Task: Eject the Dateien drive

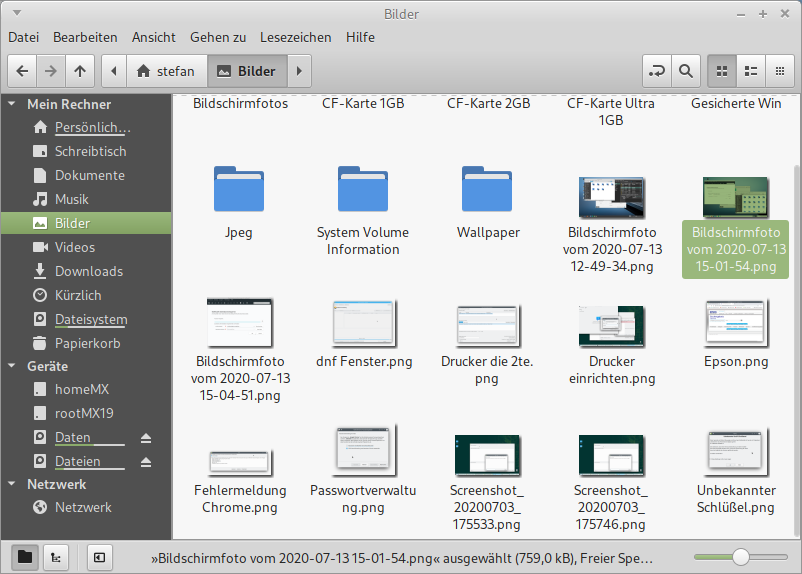Action: (x=146, y=462)
